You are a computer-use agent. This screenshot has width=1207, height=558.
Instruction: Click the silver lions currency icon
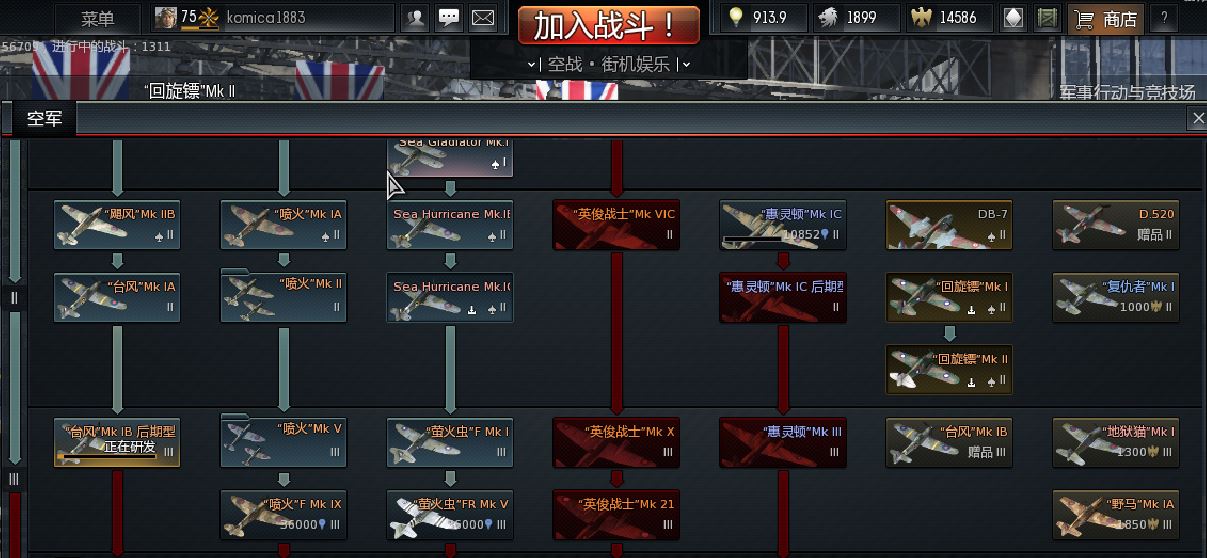828,17
